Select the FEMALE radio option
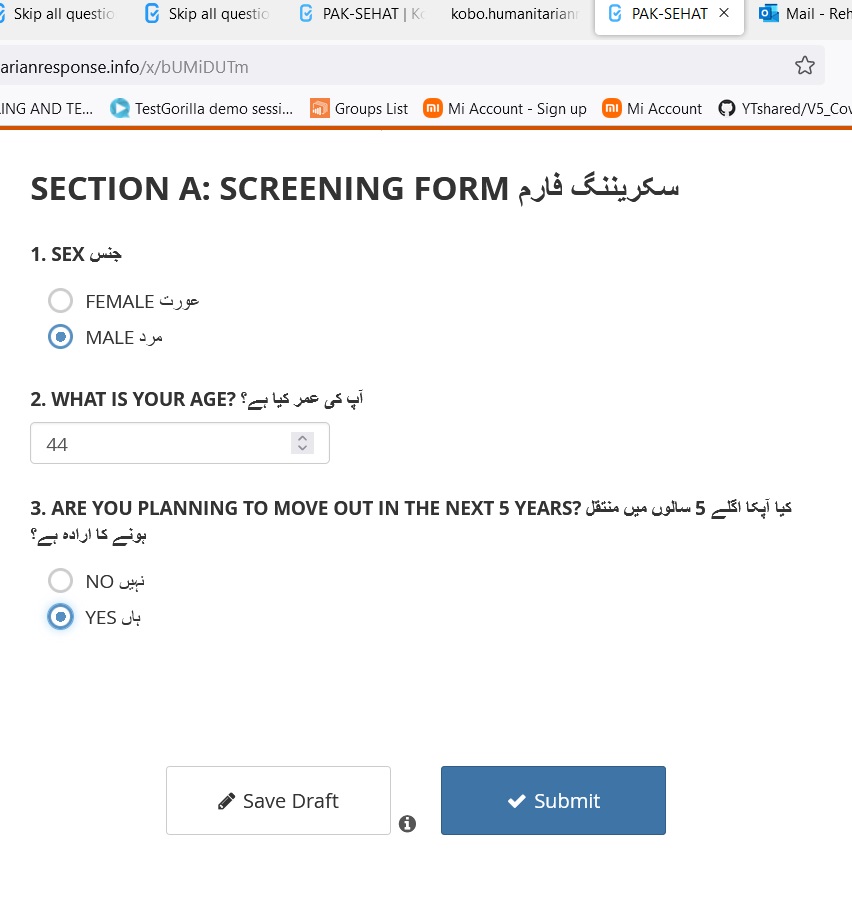Viewport: 852px width, 900px height. click(61, 300)
